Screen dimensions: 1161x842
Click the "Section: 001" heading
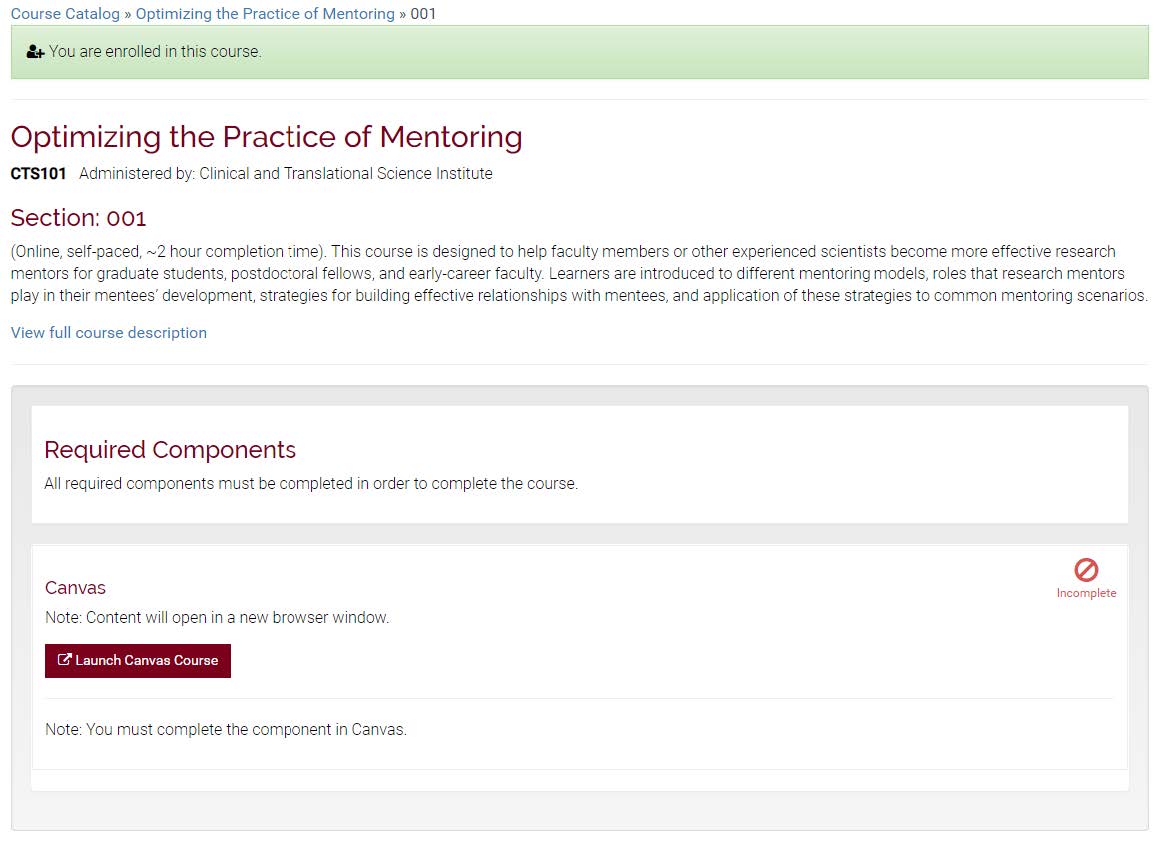click(78, 218)
